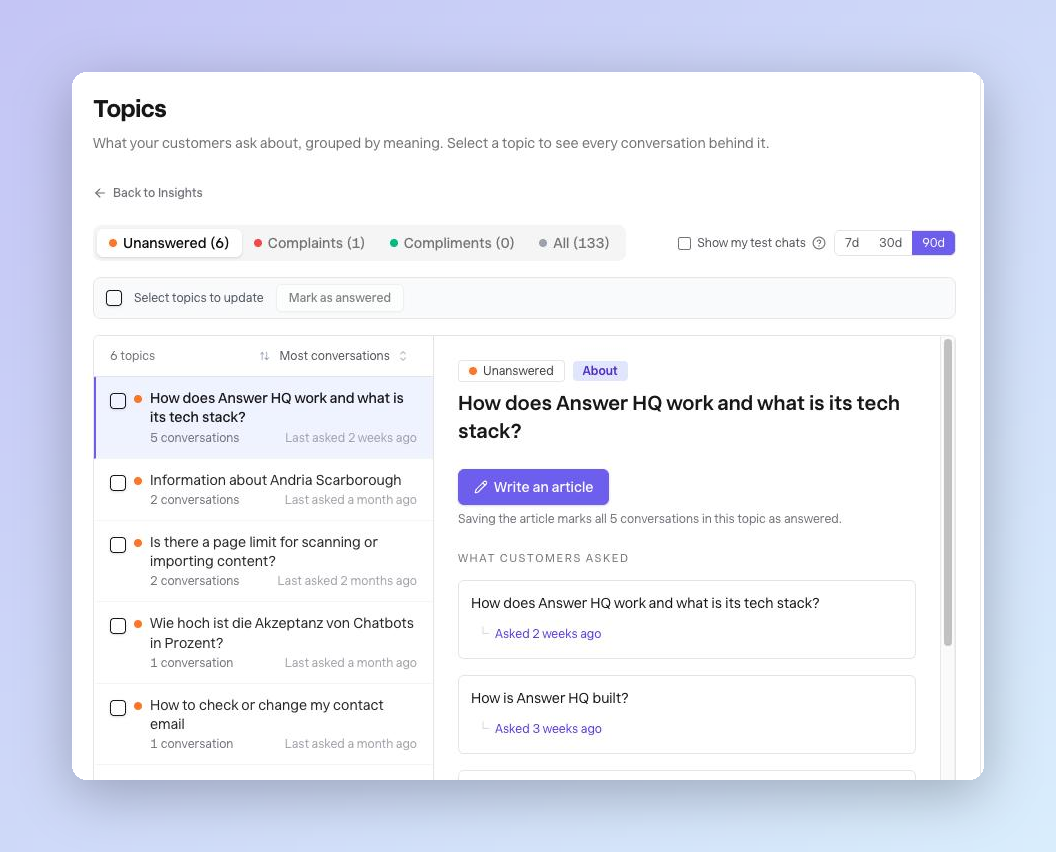Check the box for How does Answer HQ work topic

coord(118,401)
